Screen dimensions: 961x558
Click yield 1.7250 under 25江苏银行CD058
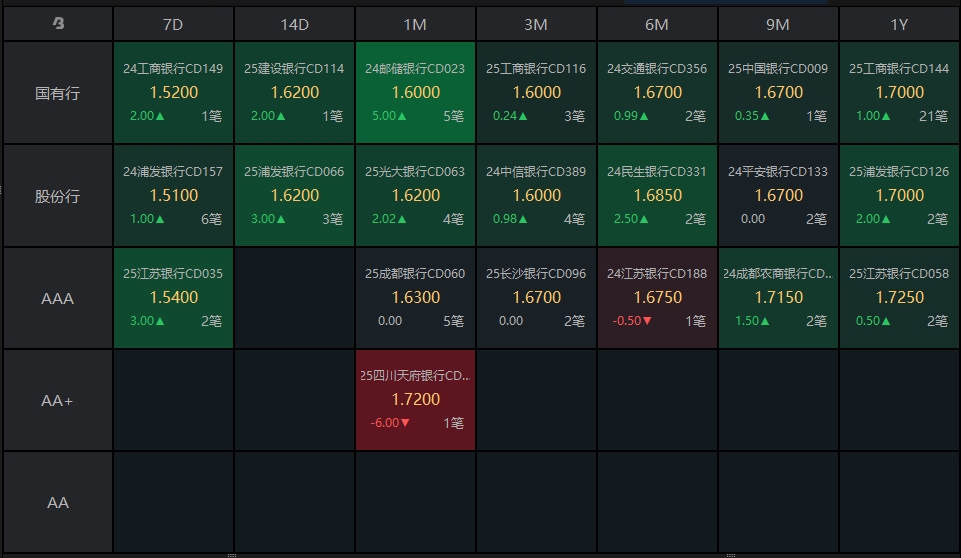(x=900, y=297)
